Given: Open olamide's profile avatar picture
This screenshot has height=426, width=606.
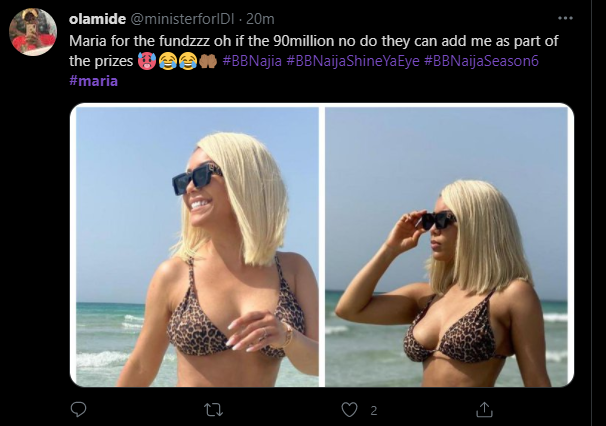Looking at the screenshot, I should coord(33,32).
